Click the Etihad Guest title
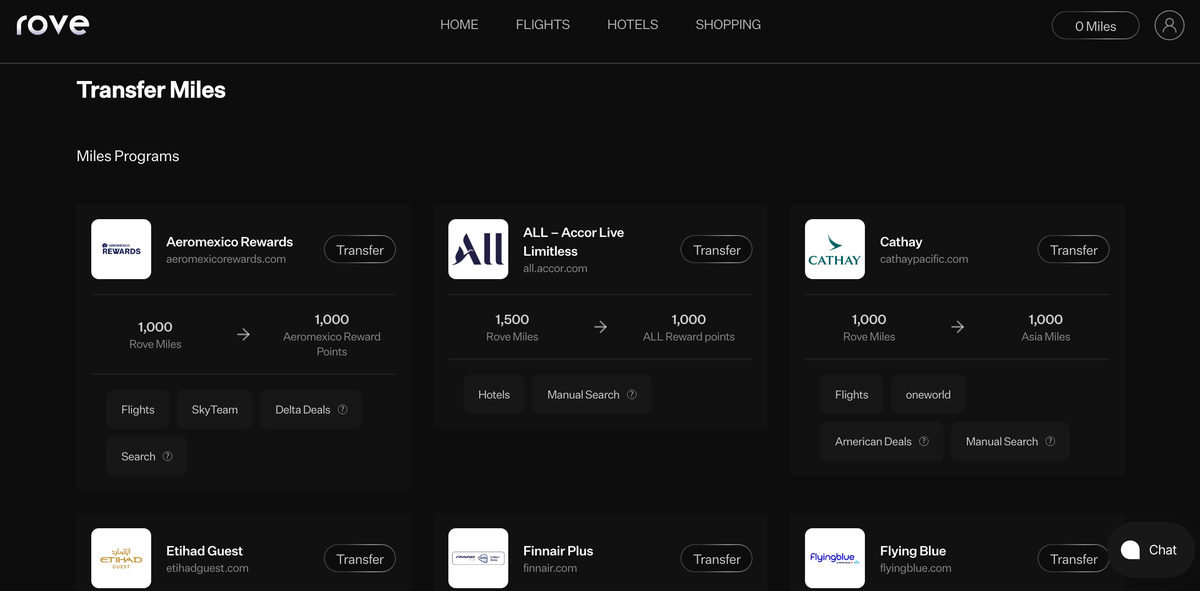 pos(205,551)
